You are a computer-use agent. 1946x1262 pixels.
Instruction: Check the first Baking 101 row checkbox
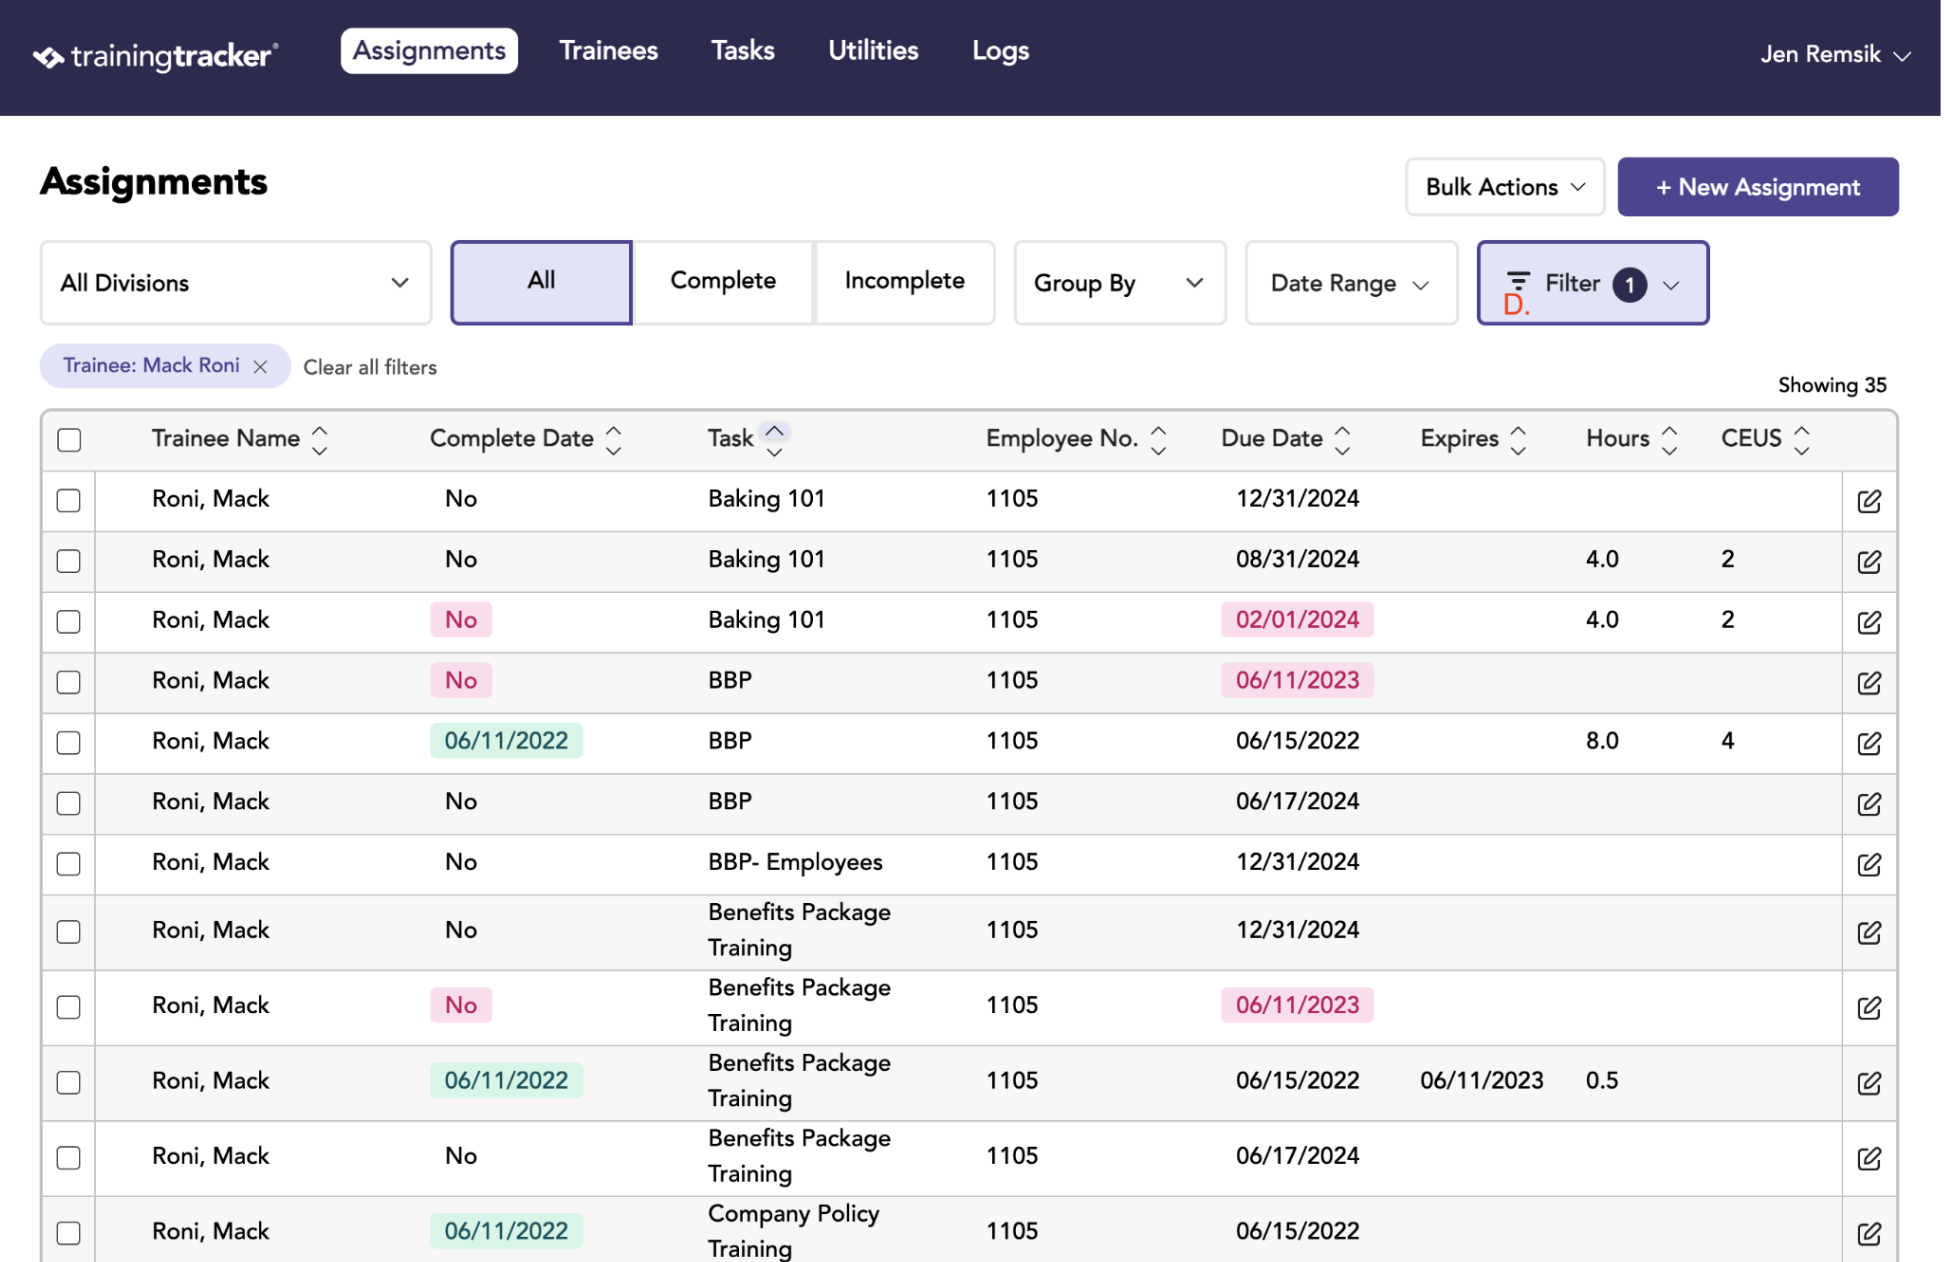(x=69, y=500)
